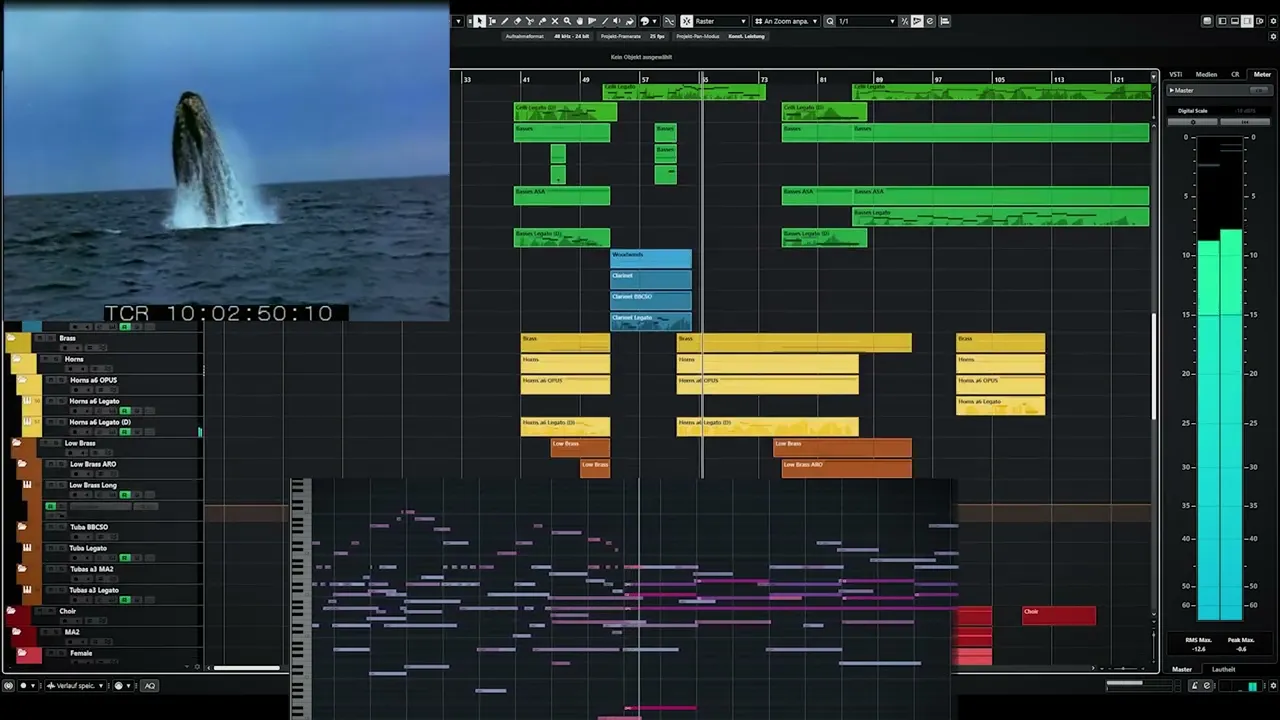Activate the Mute X tool

[x=555, y=21]
